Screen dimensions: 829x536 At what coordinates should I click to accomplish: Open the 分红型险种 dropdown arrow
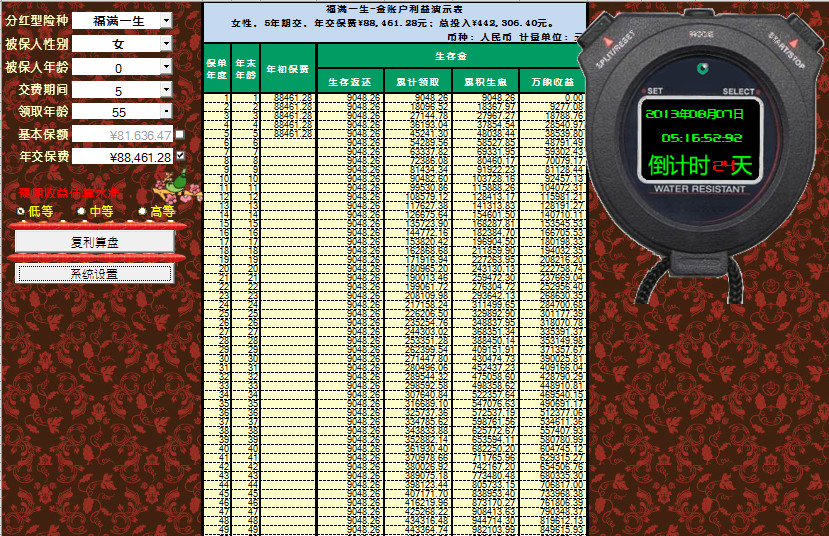(x=166, y=21)
